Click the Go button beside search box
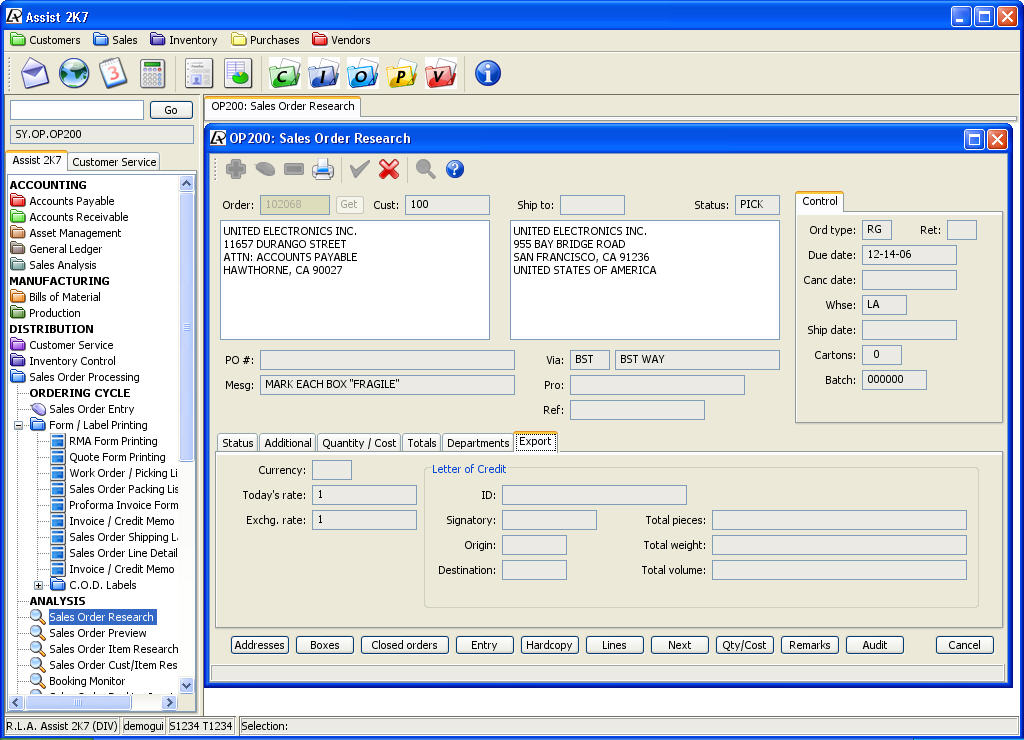The image size is (1024, 740). pos(171,110)
